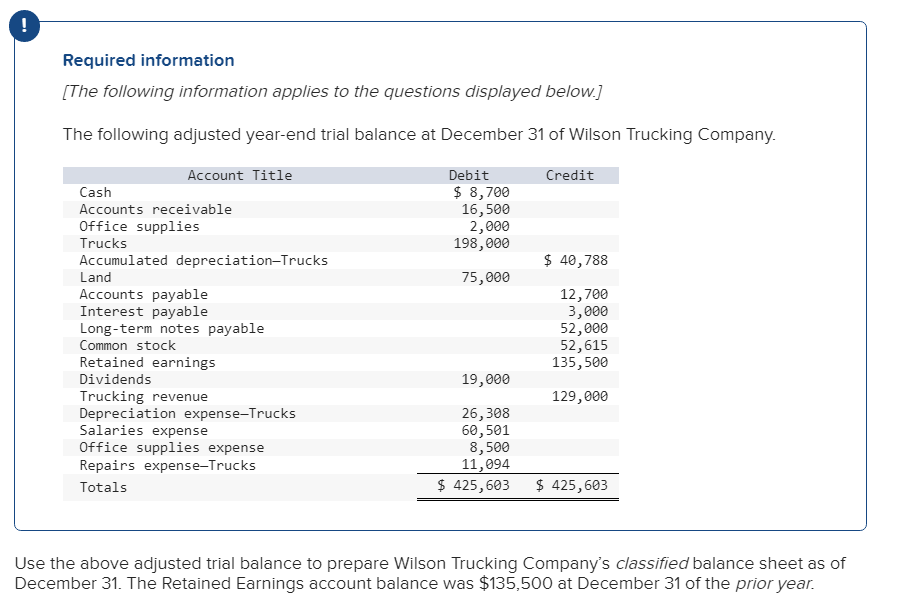Click the blue exclamation alert icon

coord(23,26)
